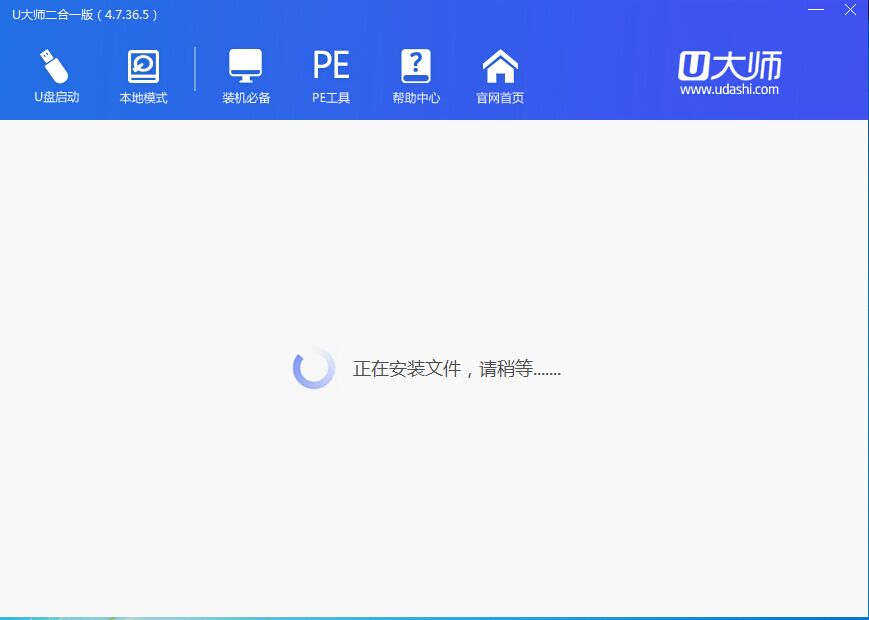Click the U大师 brand logo
Image resolution: width=869 pixels, height=620 pixels.
click(729, 65)
